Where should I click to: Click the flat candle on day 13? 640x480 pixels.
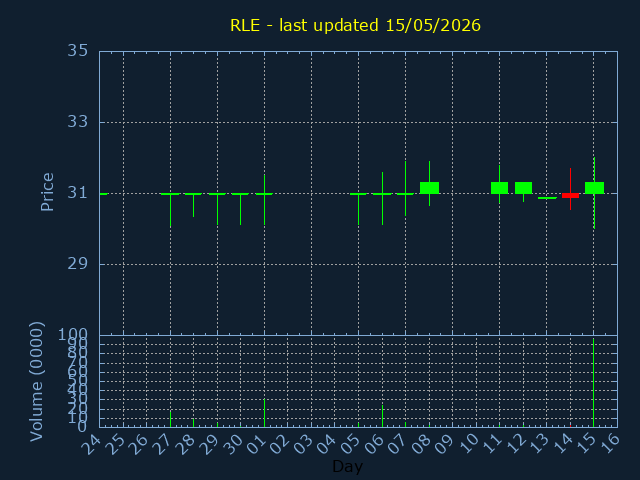click(x=547, y=198)
